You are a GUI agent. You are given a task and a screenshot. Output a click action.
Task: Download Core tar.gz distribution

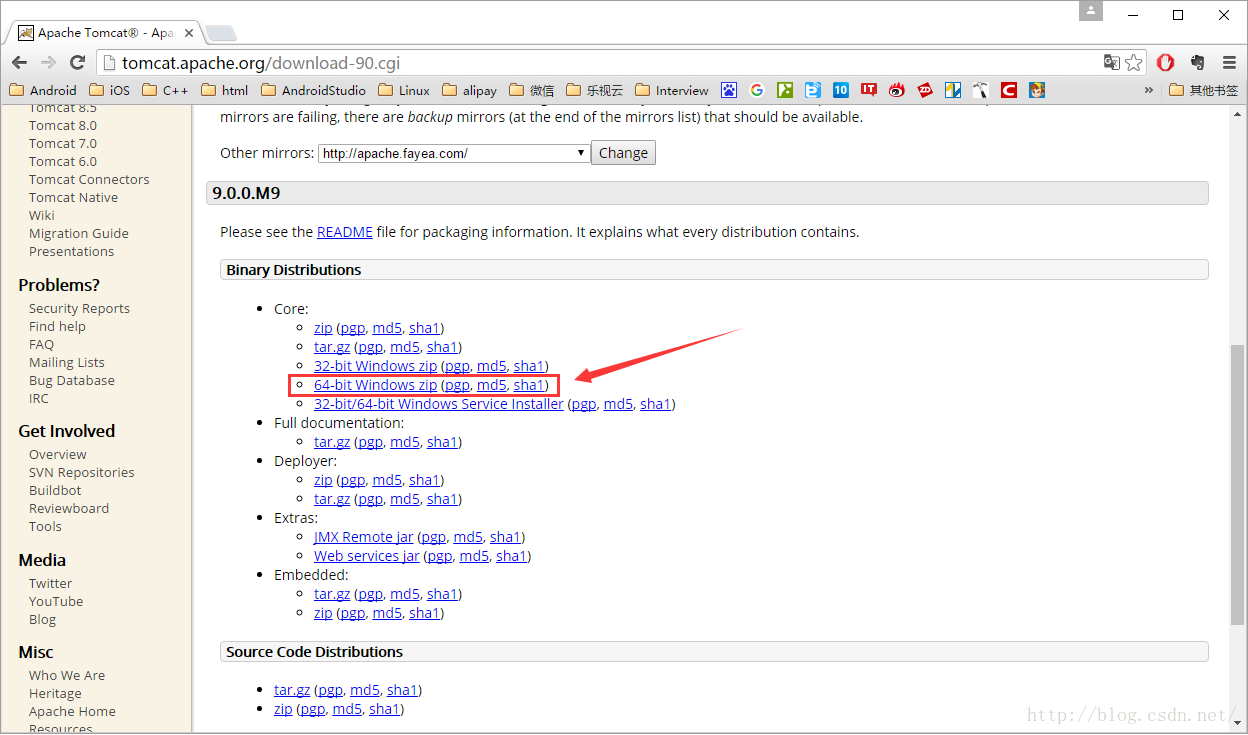point(332,347)
